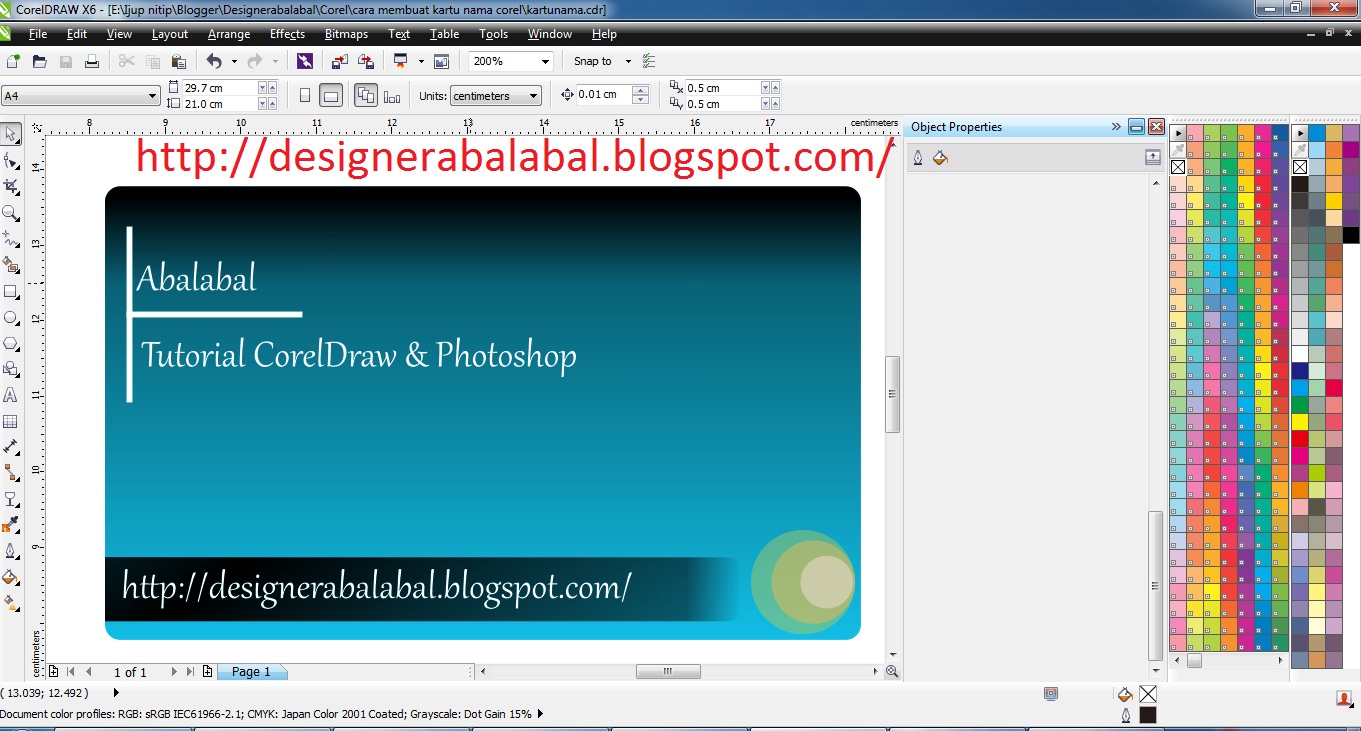Use the eyedropper in the left palette

(x=1178, y=150)
